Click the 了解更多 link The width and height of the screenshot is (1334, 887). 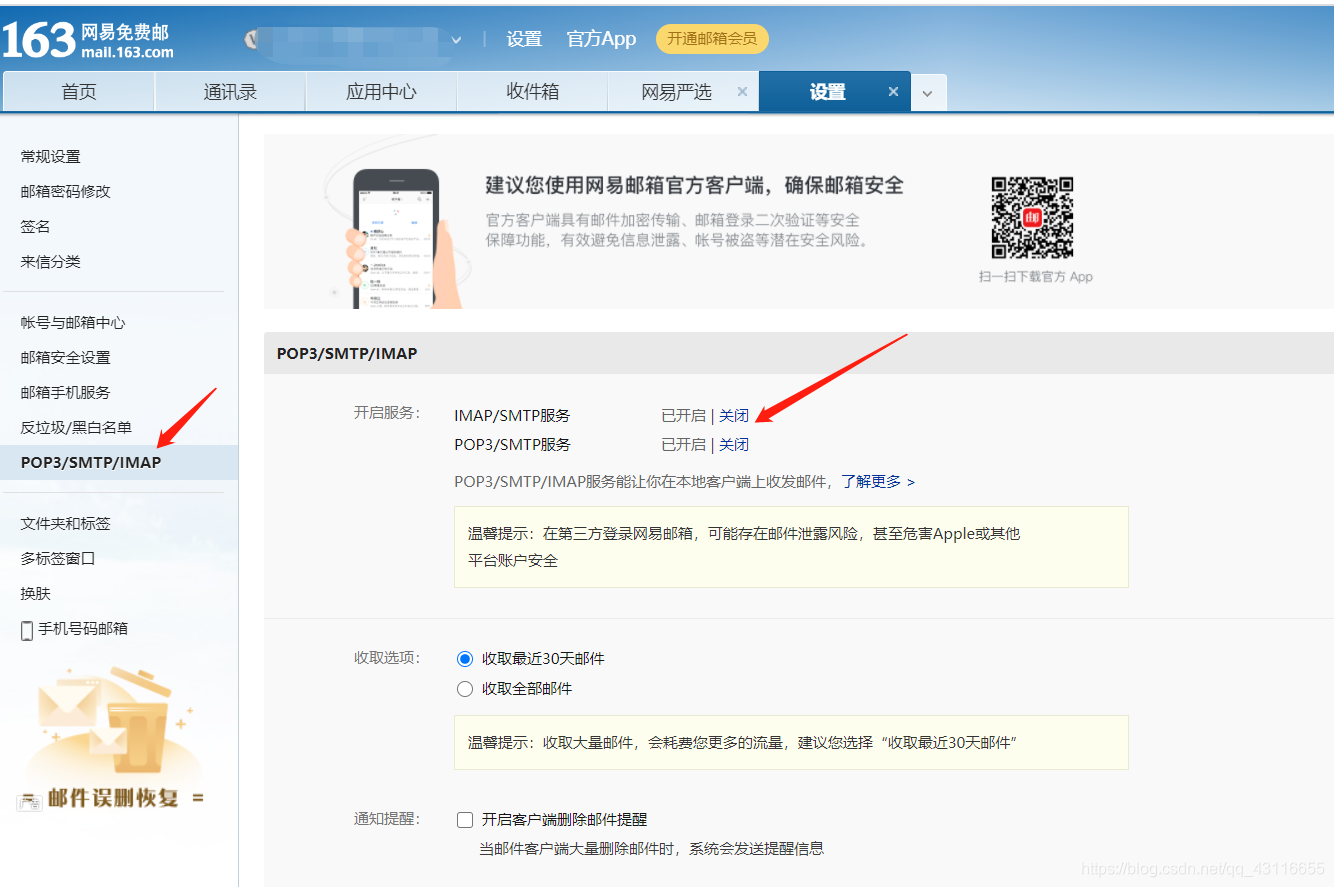(874, 479)
